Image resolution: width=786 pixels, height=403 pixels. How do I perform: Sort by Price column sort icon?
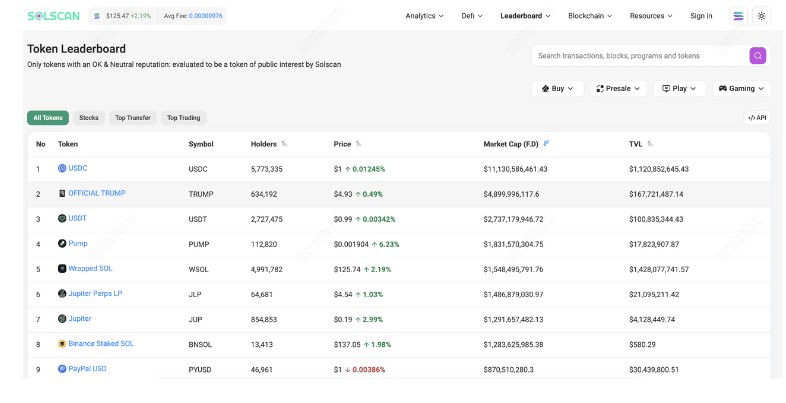tap(358, 144)
